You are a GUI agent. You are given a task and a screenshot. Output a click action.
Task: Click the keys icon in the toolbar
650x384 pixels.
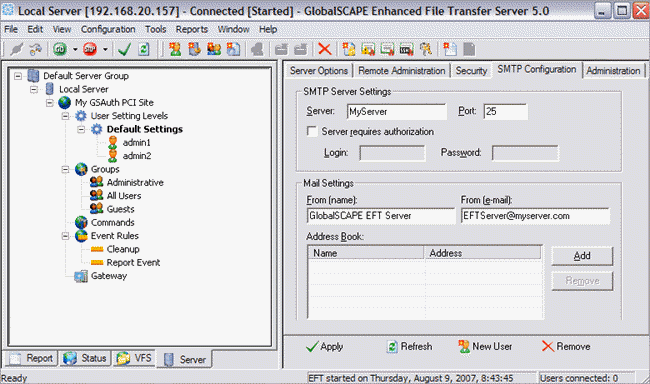pos(426,49)
